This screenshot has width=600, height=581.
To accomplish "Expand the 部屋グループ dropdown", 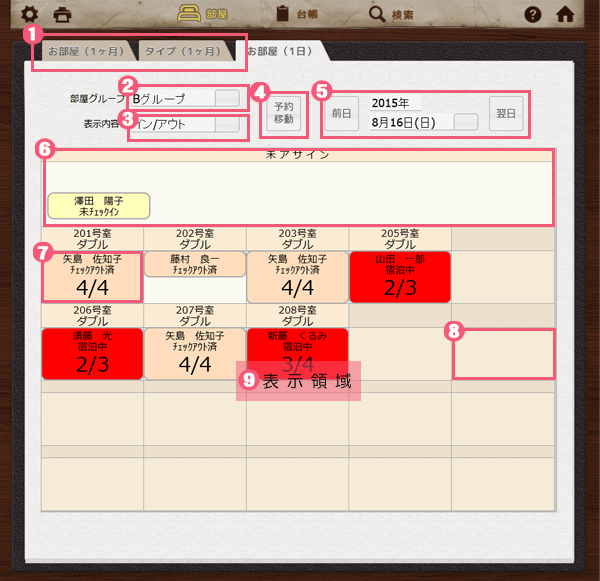I will coord(229,98).
